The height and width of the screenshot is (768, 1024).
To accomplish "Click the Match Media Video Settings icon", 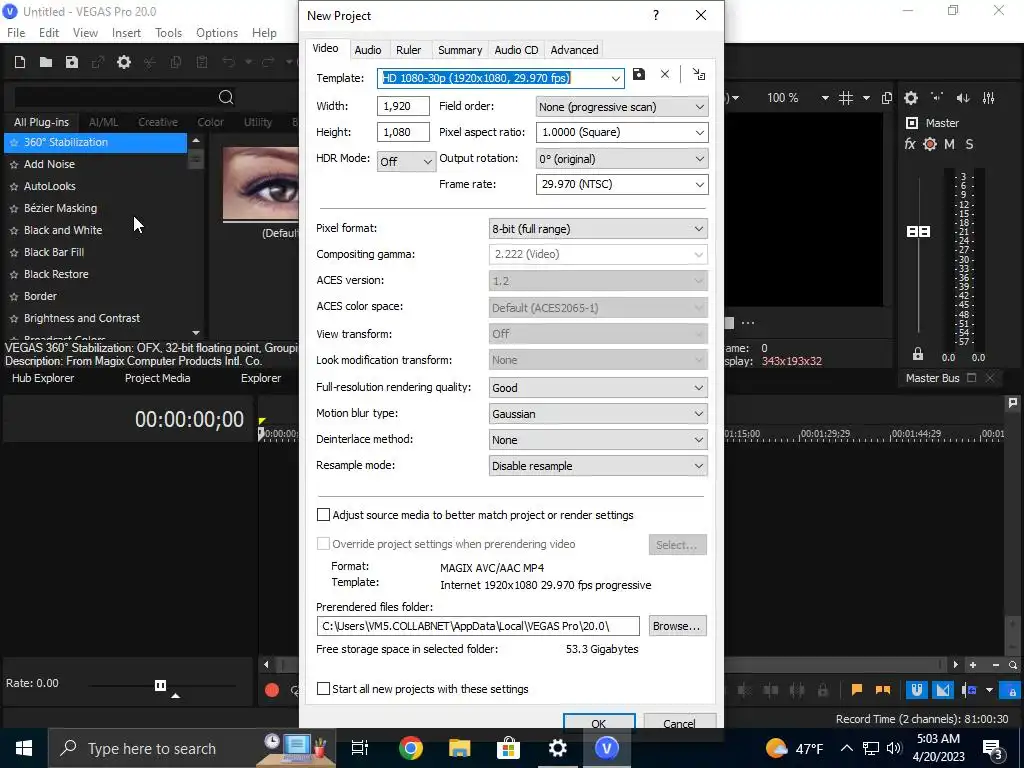I will pos(699,74).
